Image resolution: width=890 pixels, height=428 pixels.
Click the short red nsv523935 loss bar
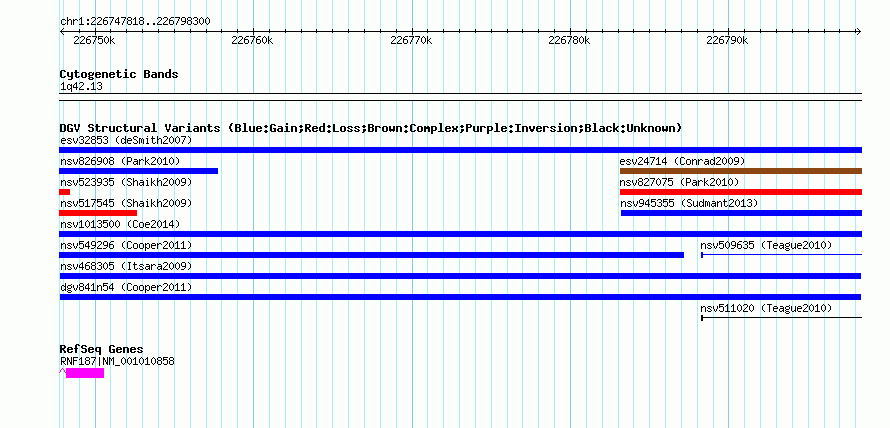pyautogui.click(x=64, y=192)
